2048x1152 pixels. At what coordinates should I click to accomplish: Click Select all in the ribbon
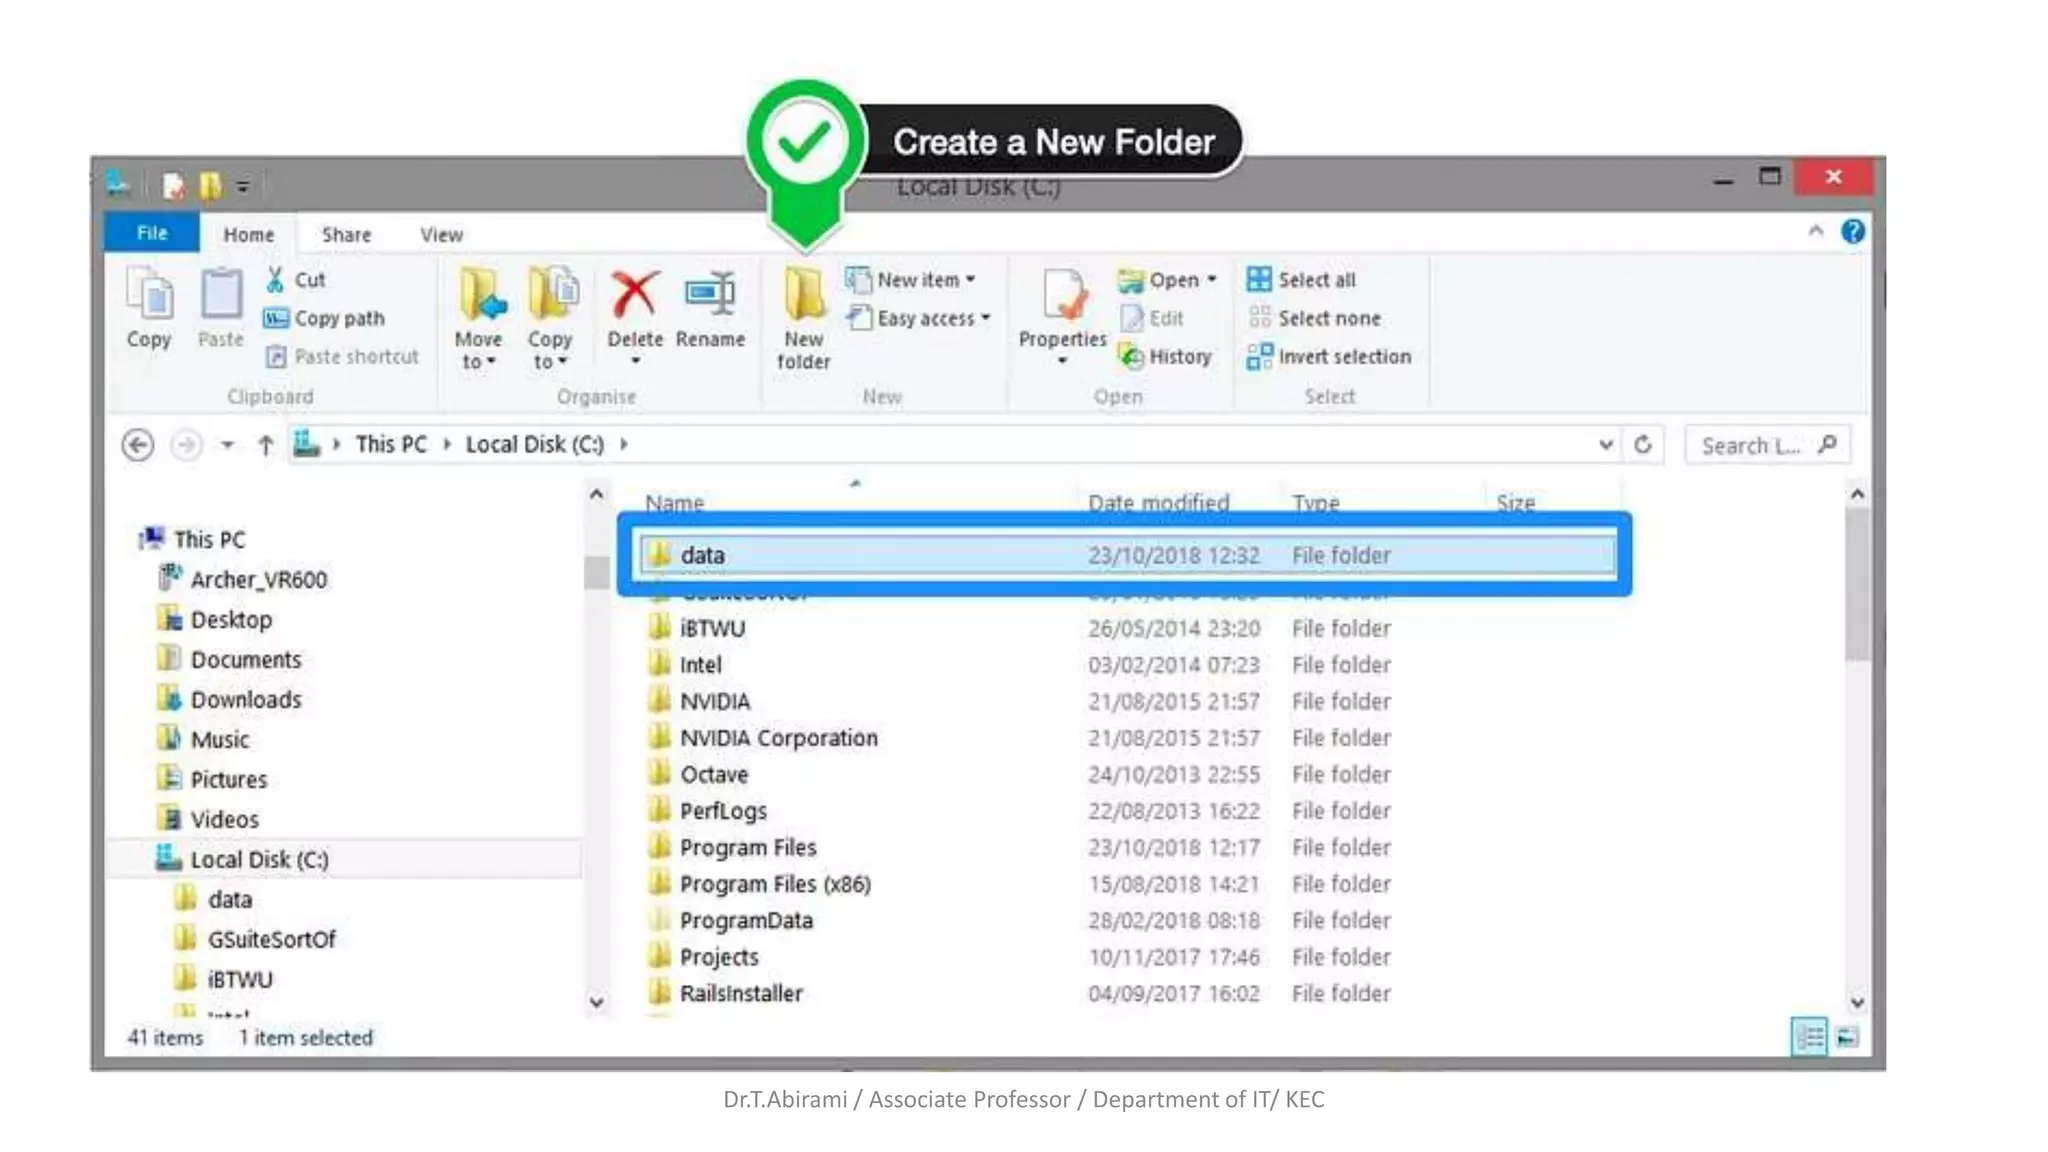pos(1316,280)
